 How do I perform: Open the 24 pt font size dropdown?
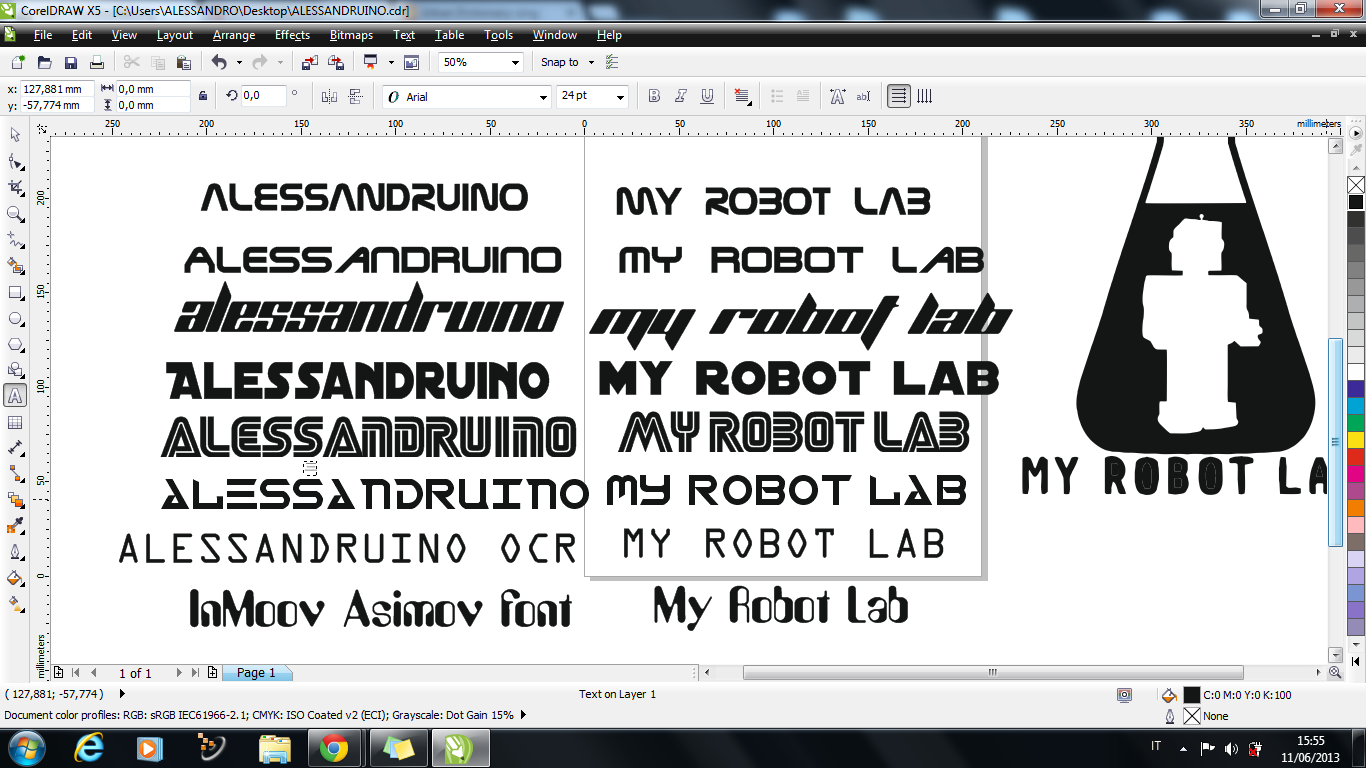click(x=620, y=97)
